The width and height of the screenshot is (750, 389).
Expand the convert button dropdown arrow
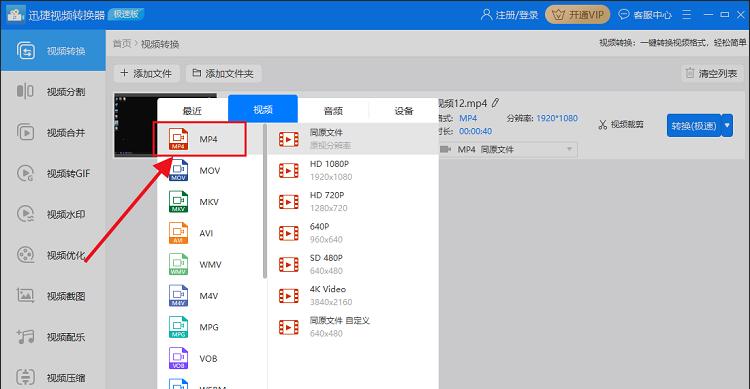click(x=728, y=126)
